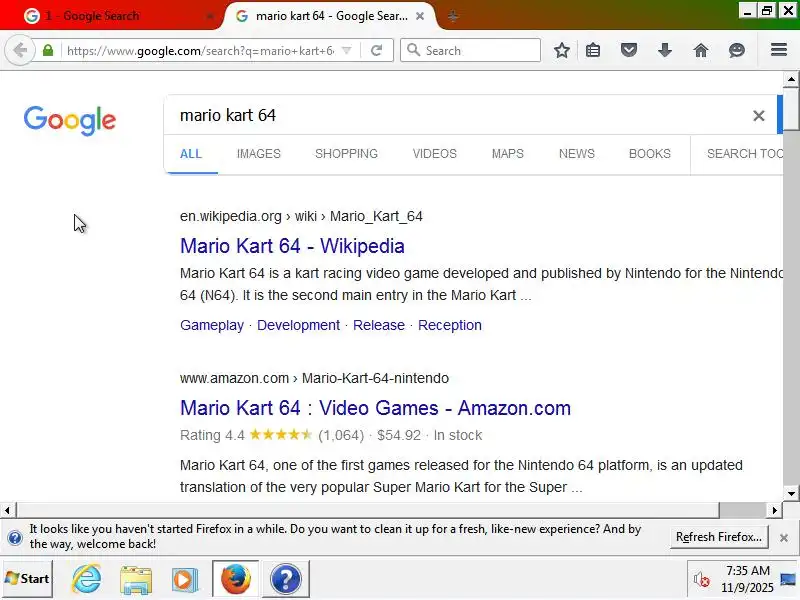This screenshot has width=800, height=600.
Task: Close the 'mario kart 64' browser tab
Action: pyautogui.click(x=420, y=16)
